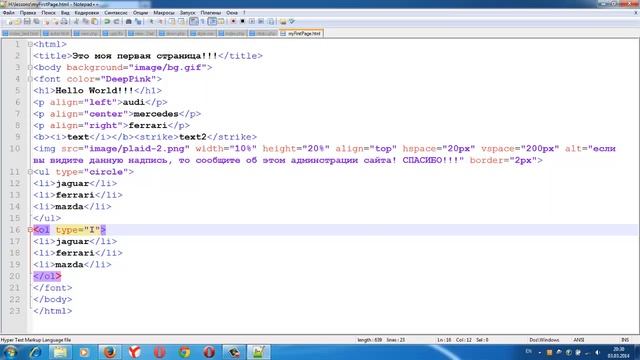Open the Макросы menu
Screen dimensions: 640x360
point(164,13)
